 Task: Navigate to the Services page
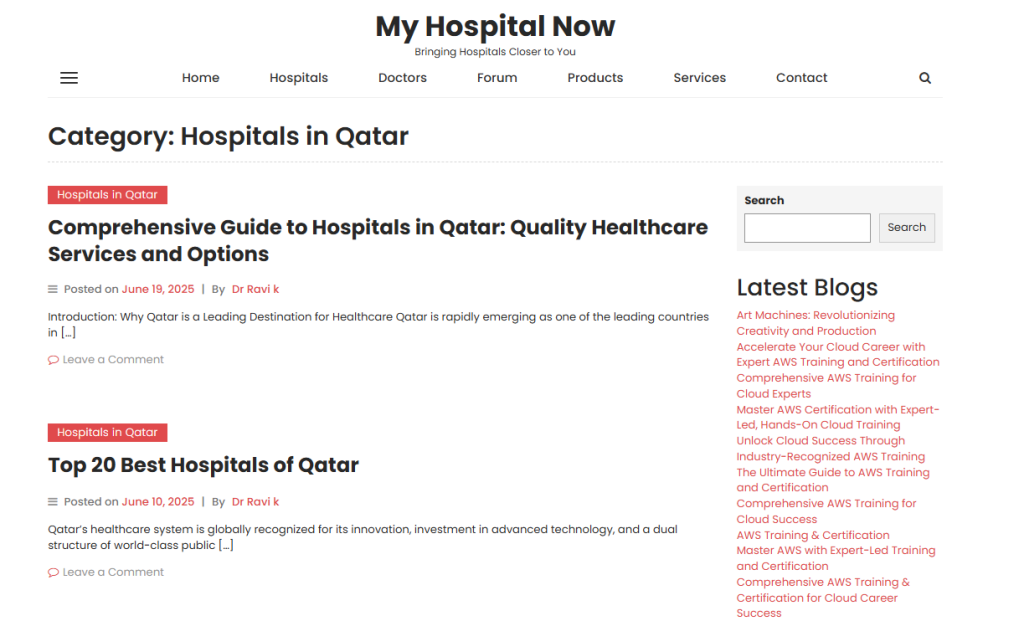tap(699, 78)
